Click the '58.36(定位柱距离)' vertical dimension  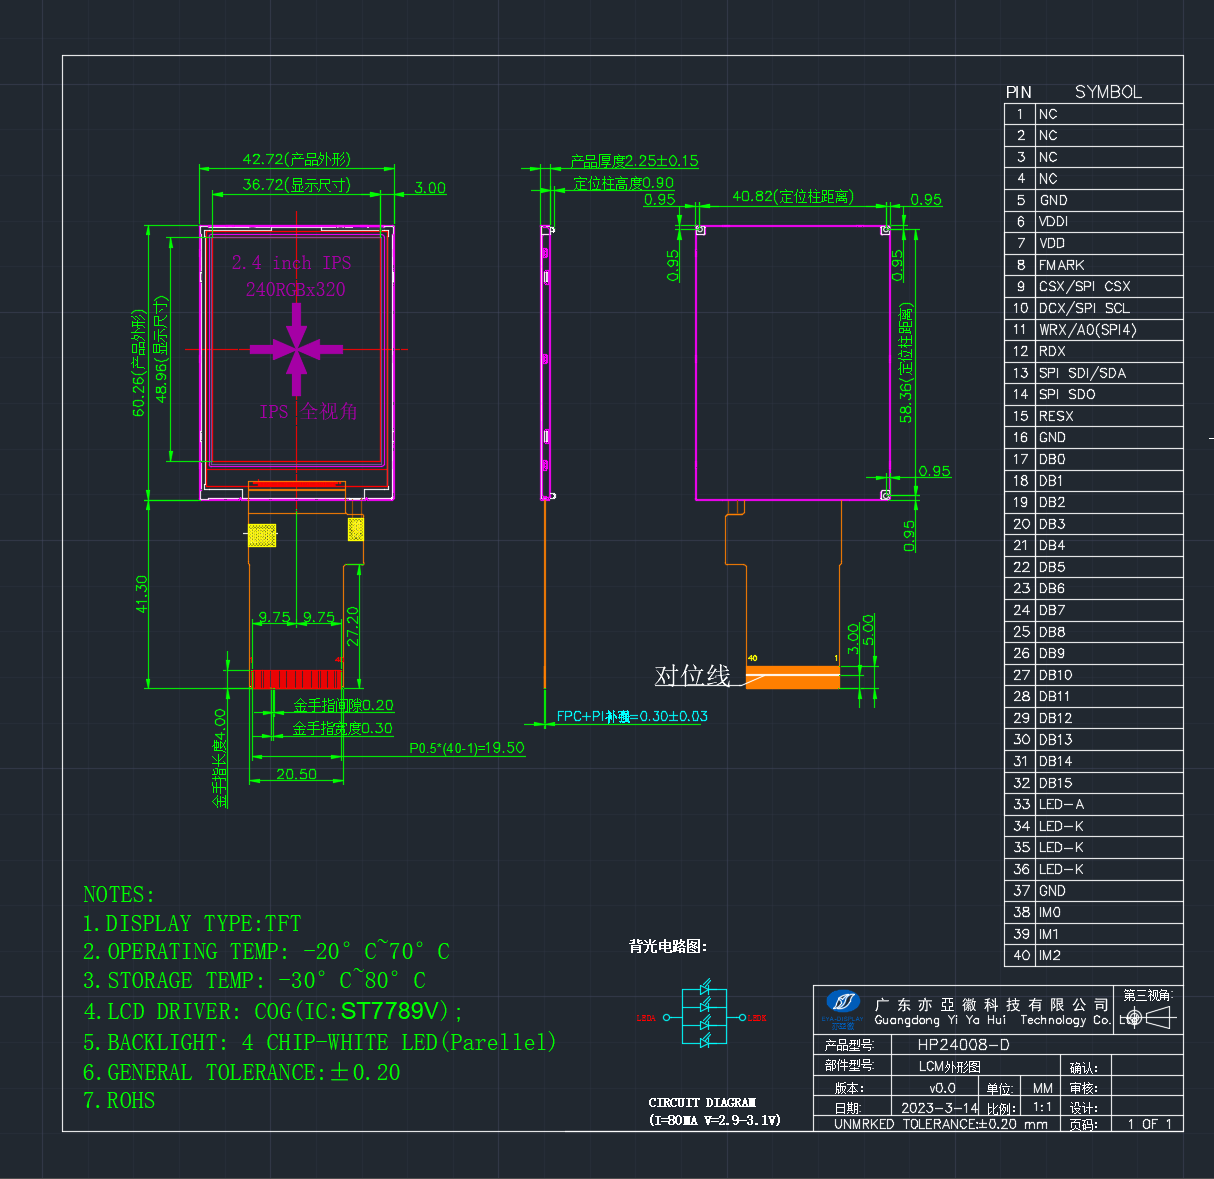(906, 362)
